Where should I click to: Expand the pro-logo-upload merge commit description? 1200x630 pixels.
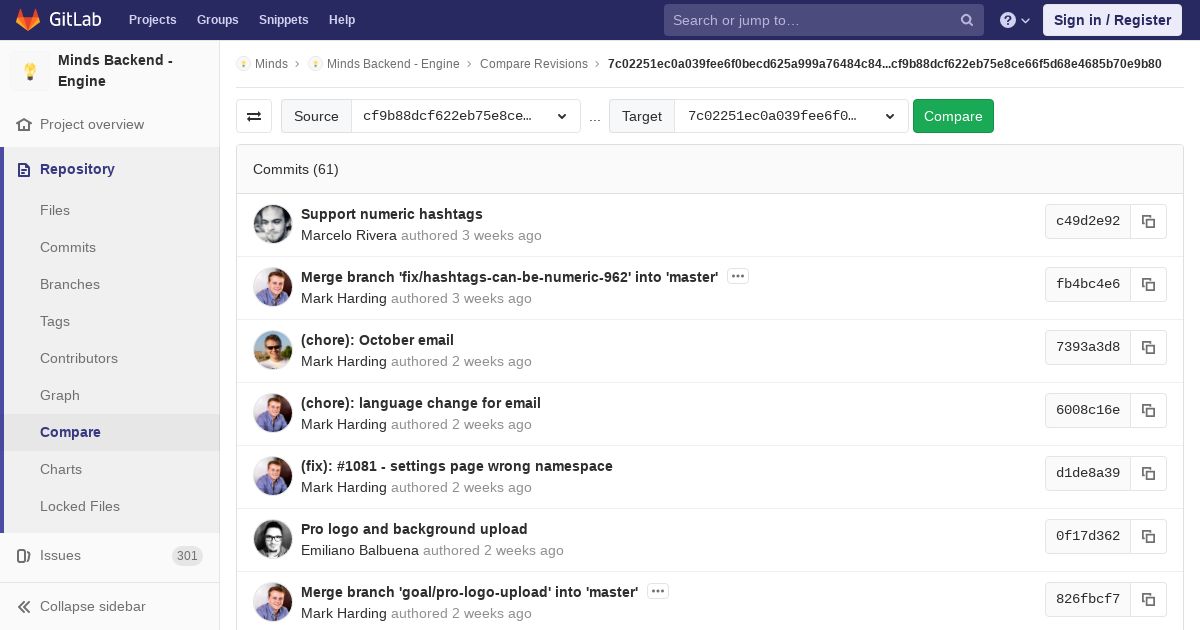pyautogui.click(x=658, y=591)
